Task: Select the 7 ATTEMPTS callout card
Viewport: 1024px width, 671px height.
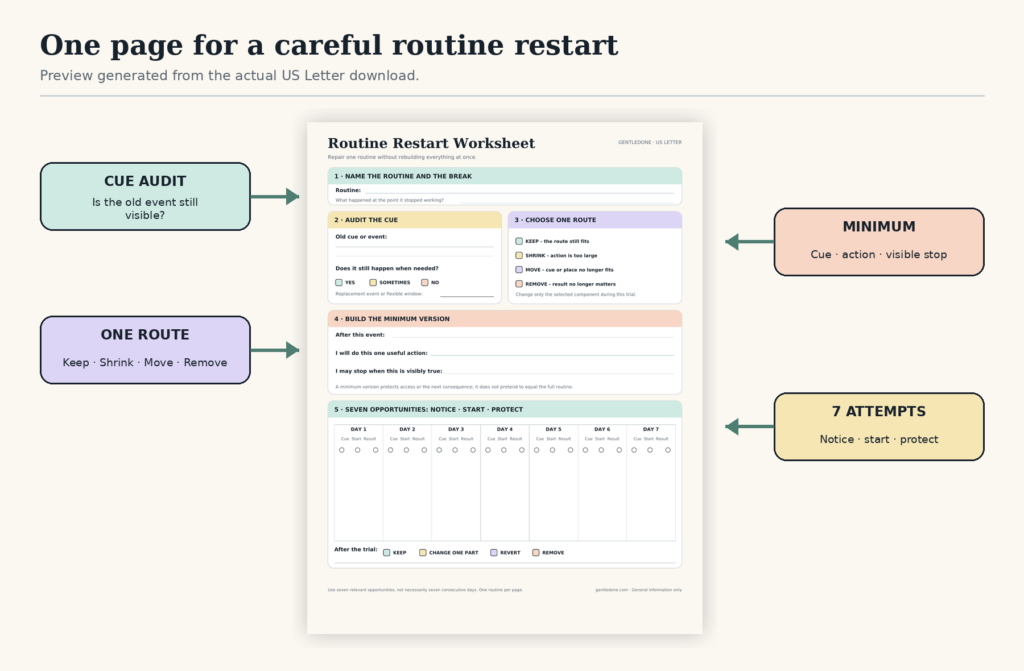Action: 879,427
